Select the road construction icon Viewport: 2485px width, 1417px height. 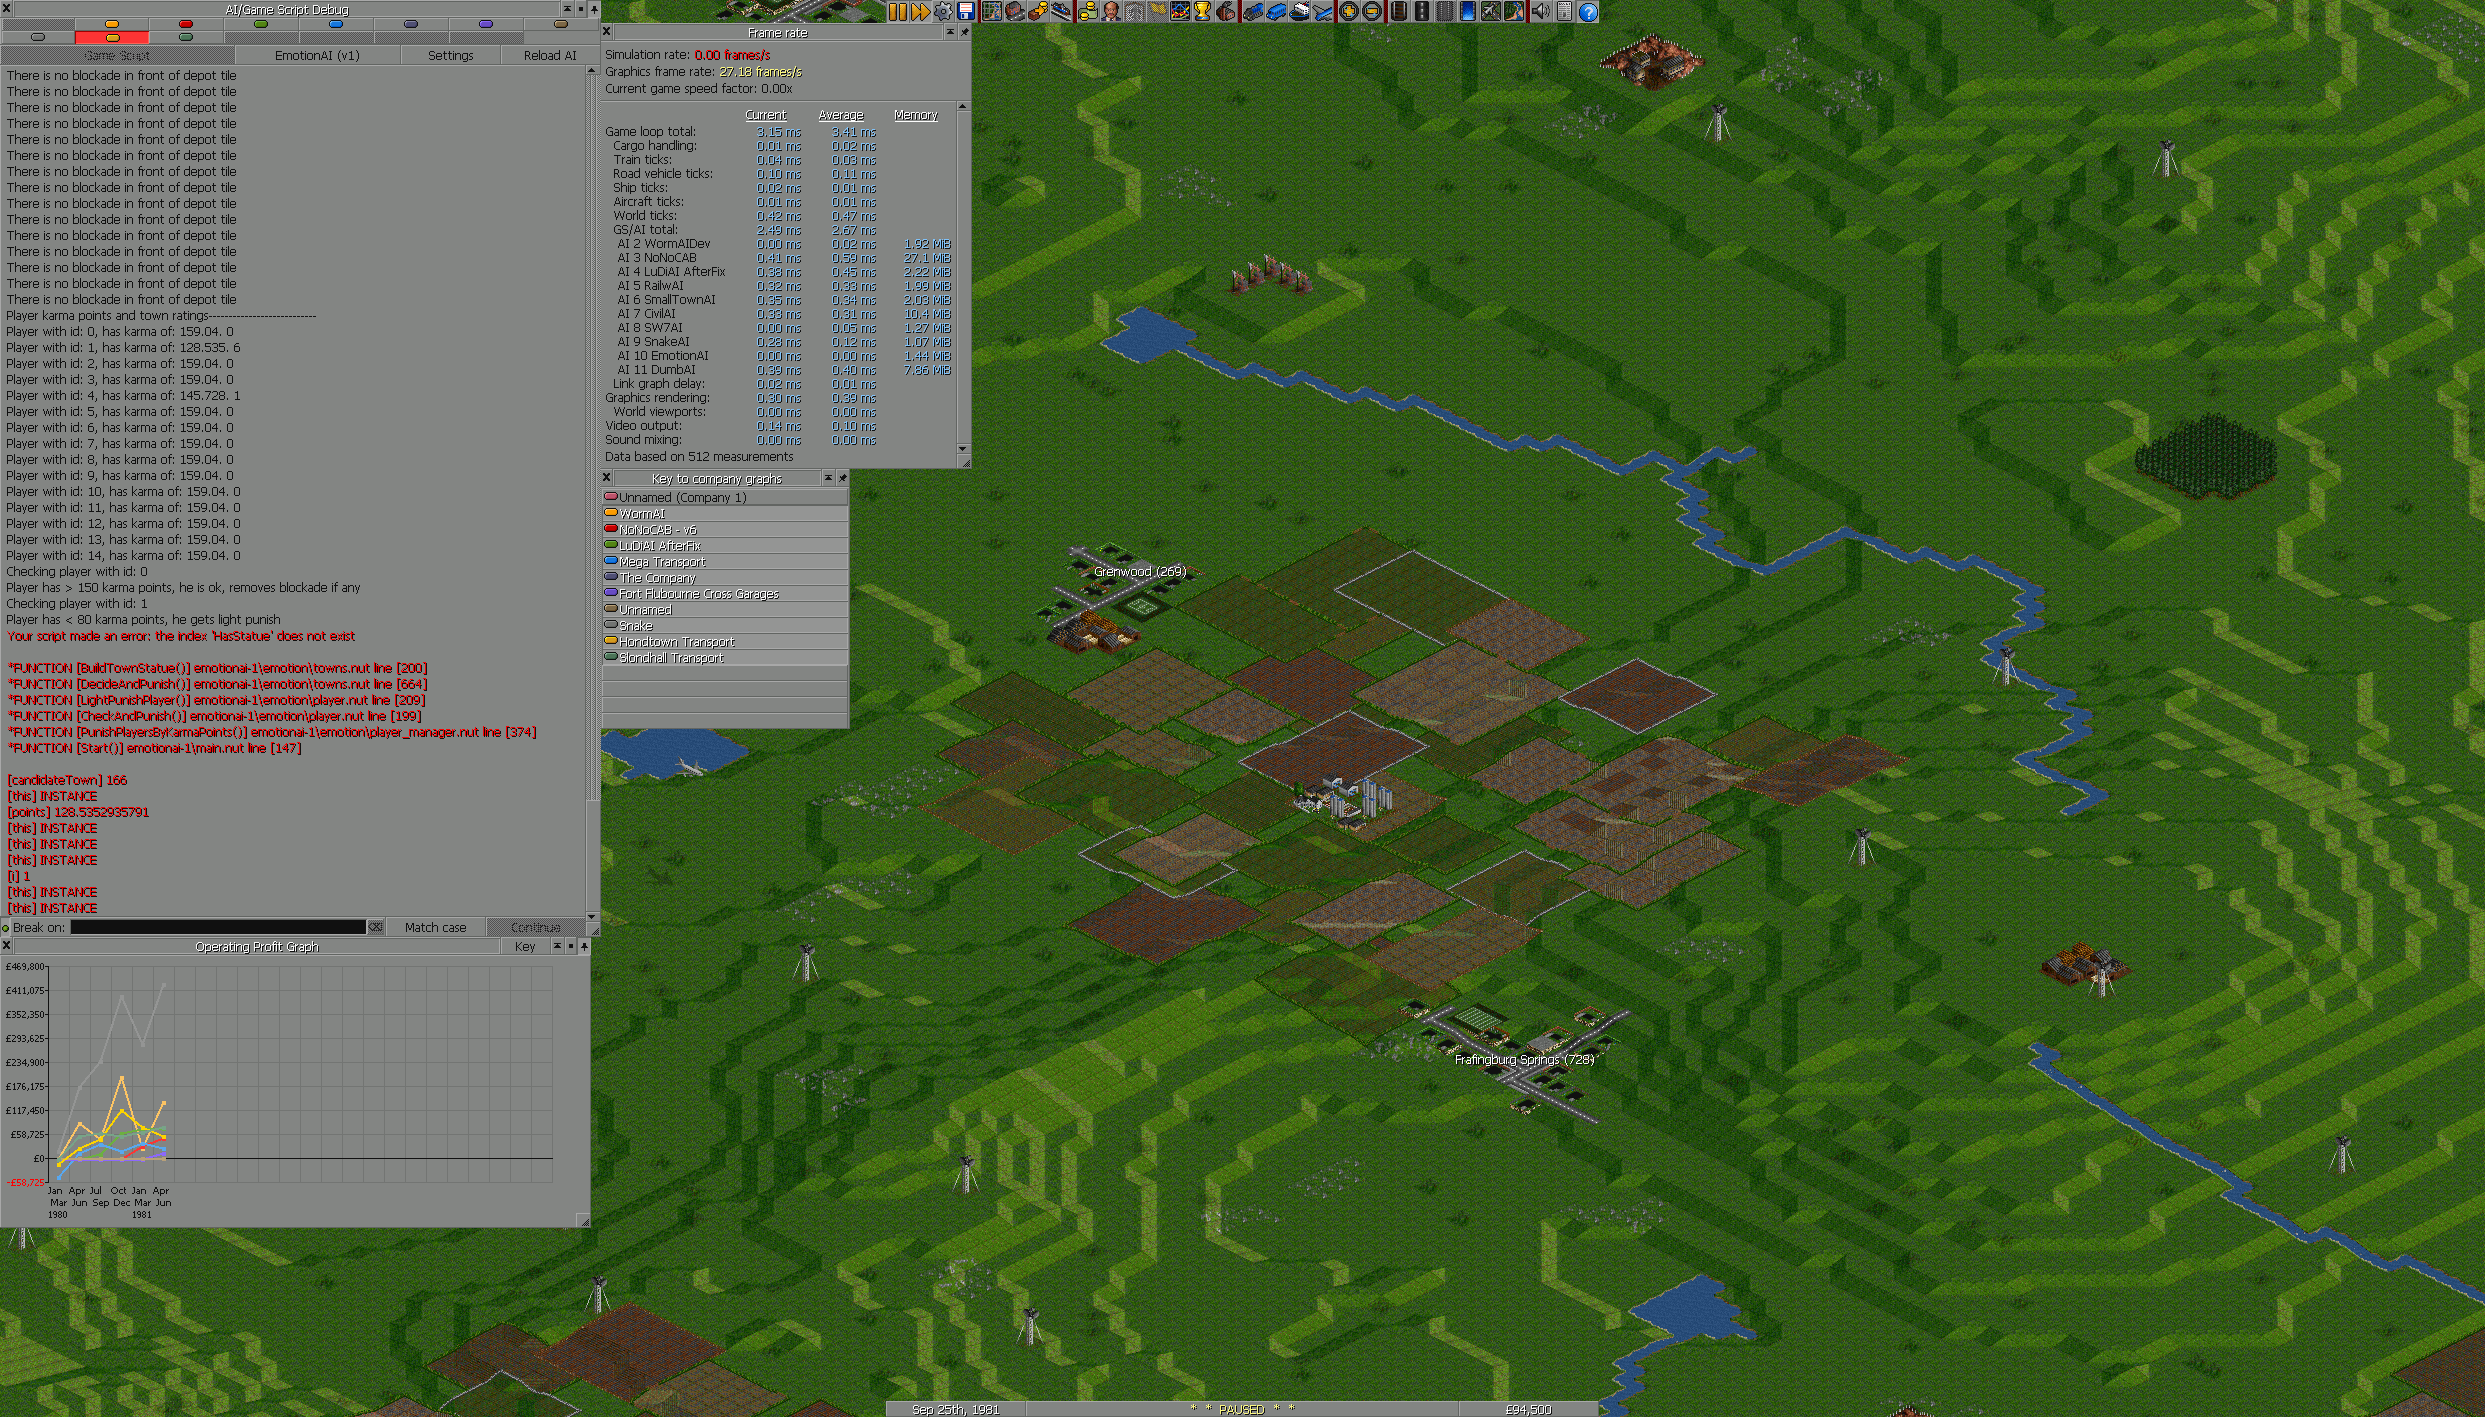tap(1422, 12)
